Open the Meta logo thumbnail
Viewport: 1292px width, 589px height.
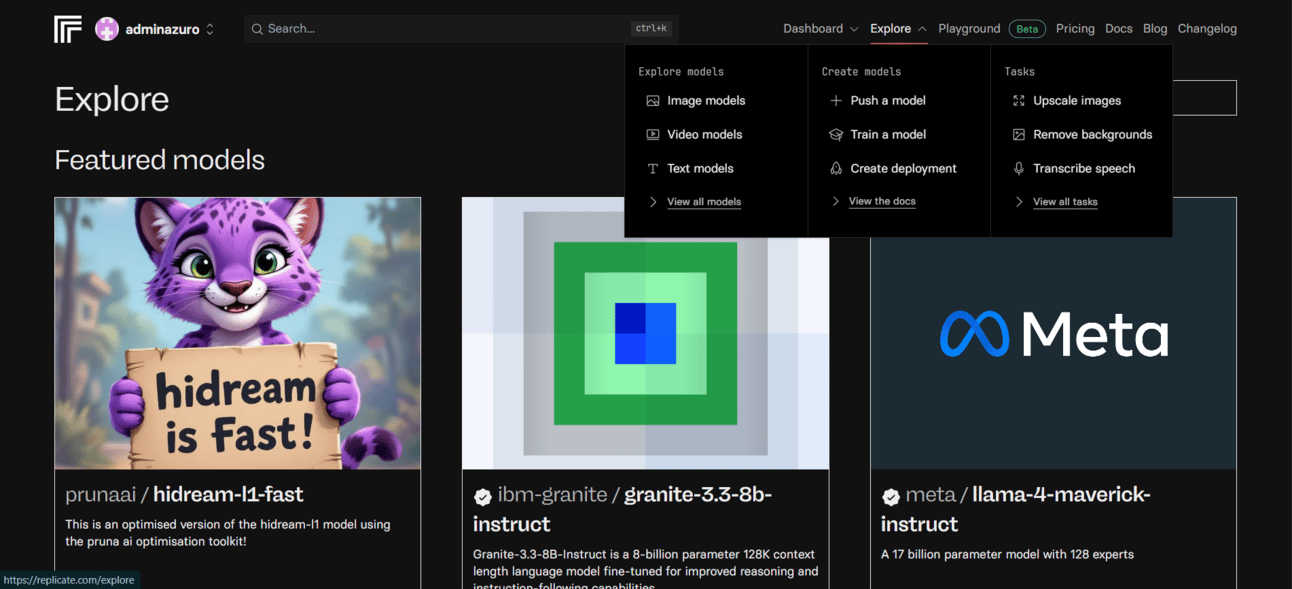(1053, 333)
